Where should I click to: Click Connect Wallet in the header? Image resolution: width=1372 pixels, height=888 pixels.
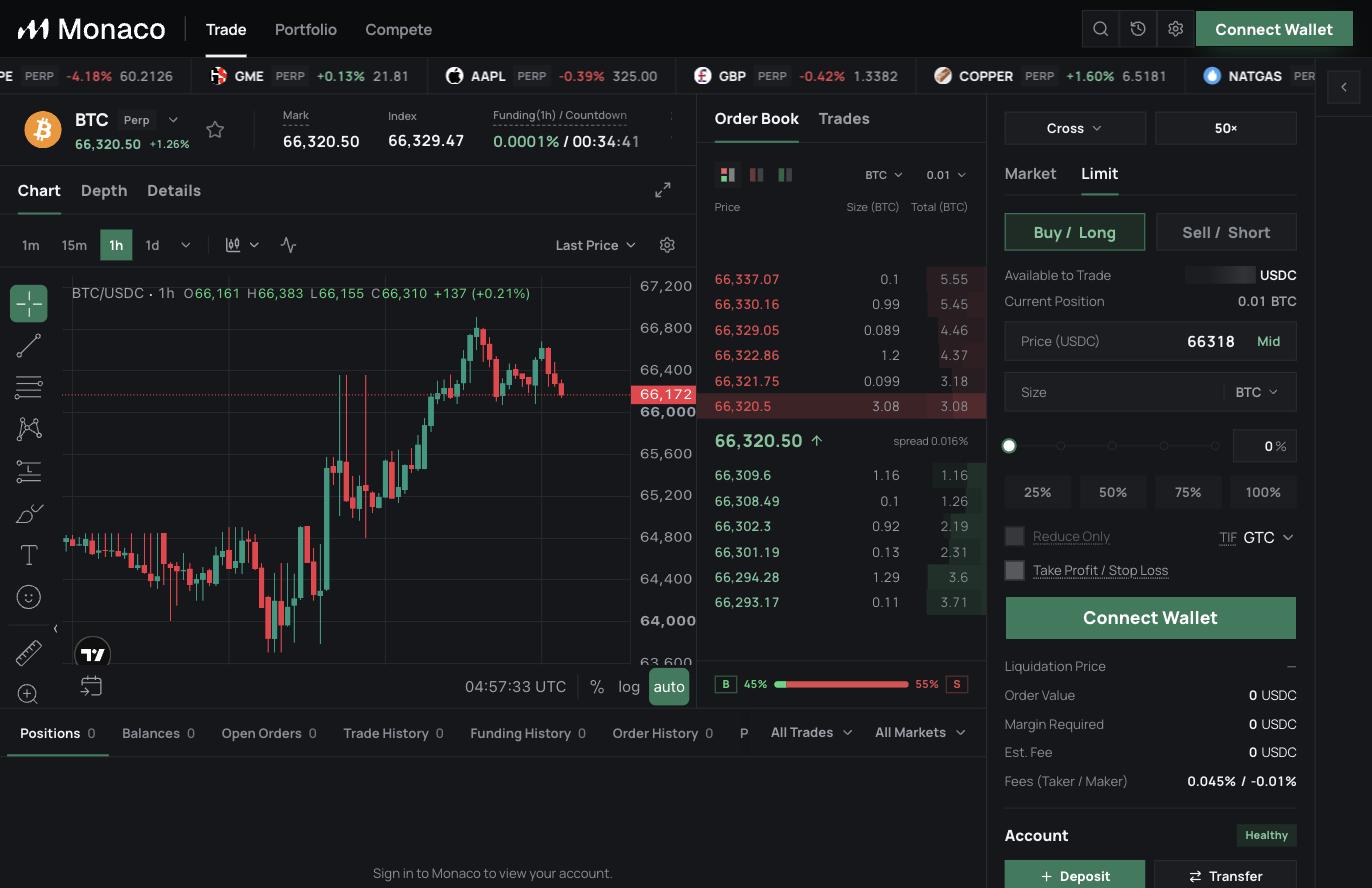pos(1274,29)
